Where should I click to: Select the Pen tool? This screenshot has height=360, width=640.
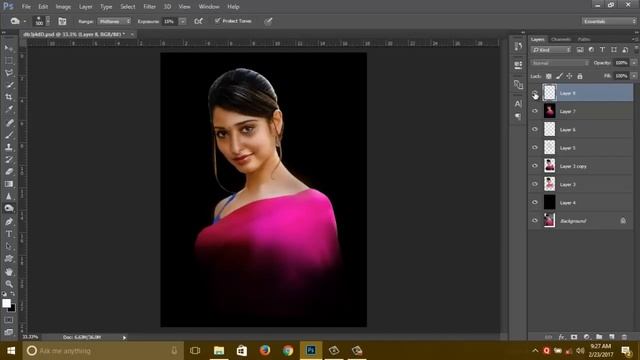tap(9, 222)
